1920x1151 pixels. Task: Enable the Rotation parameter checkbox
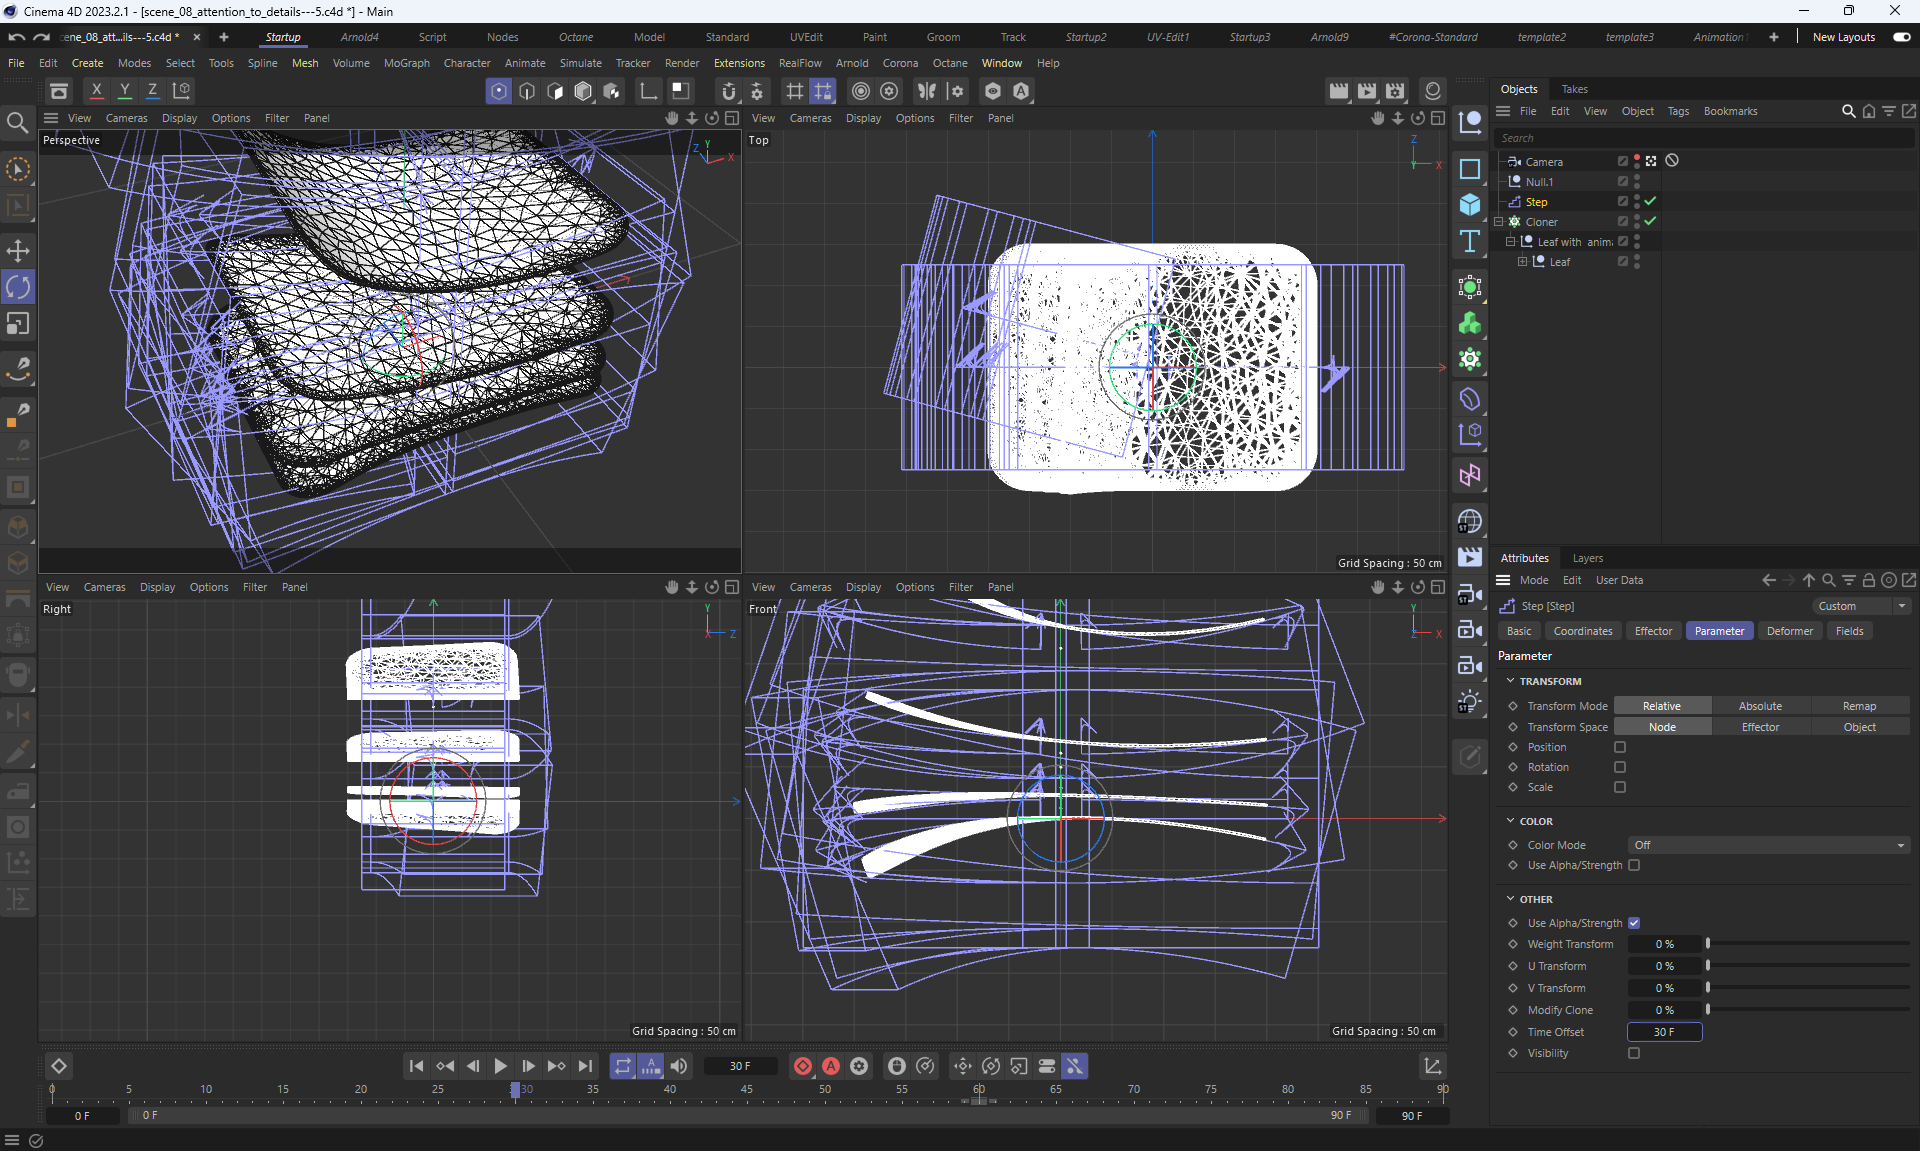click(x=1620, y=767)
